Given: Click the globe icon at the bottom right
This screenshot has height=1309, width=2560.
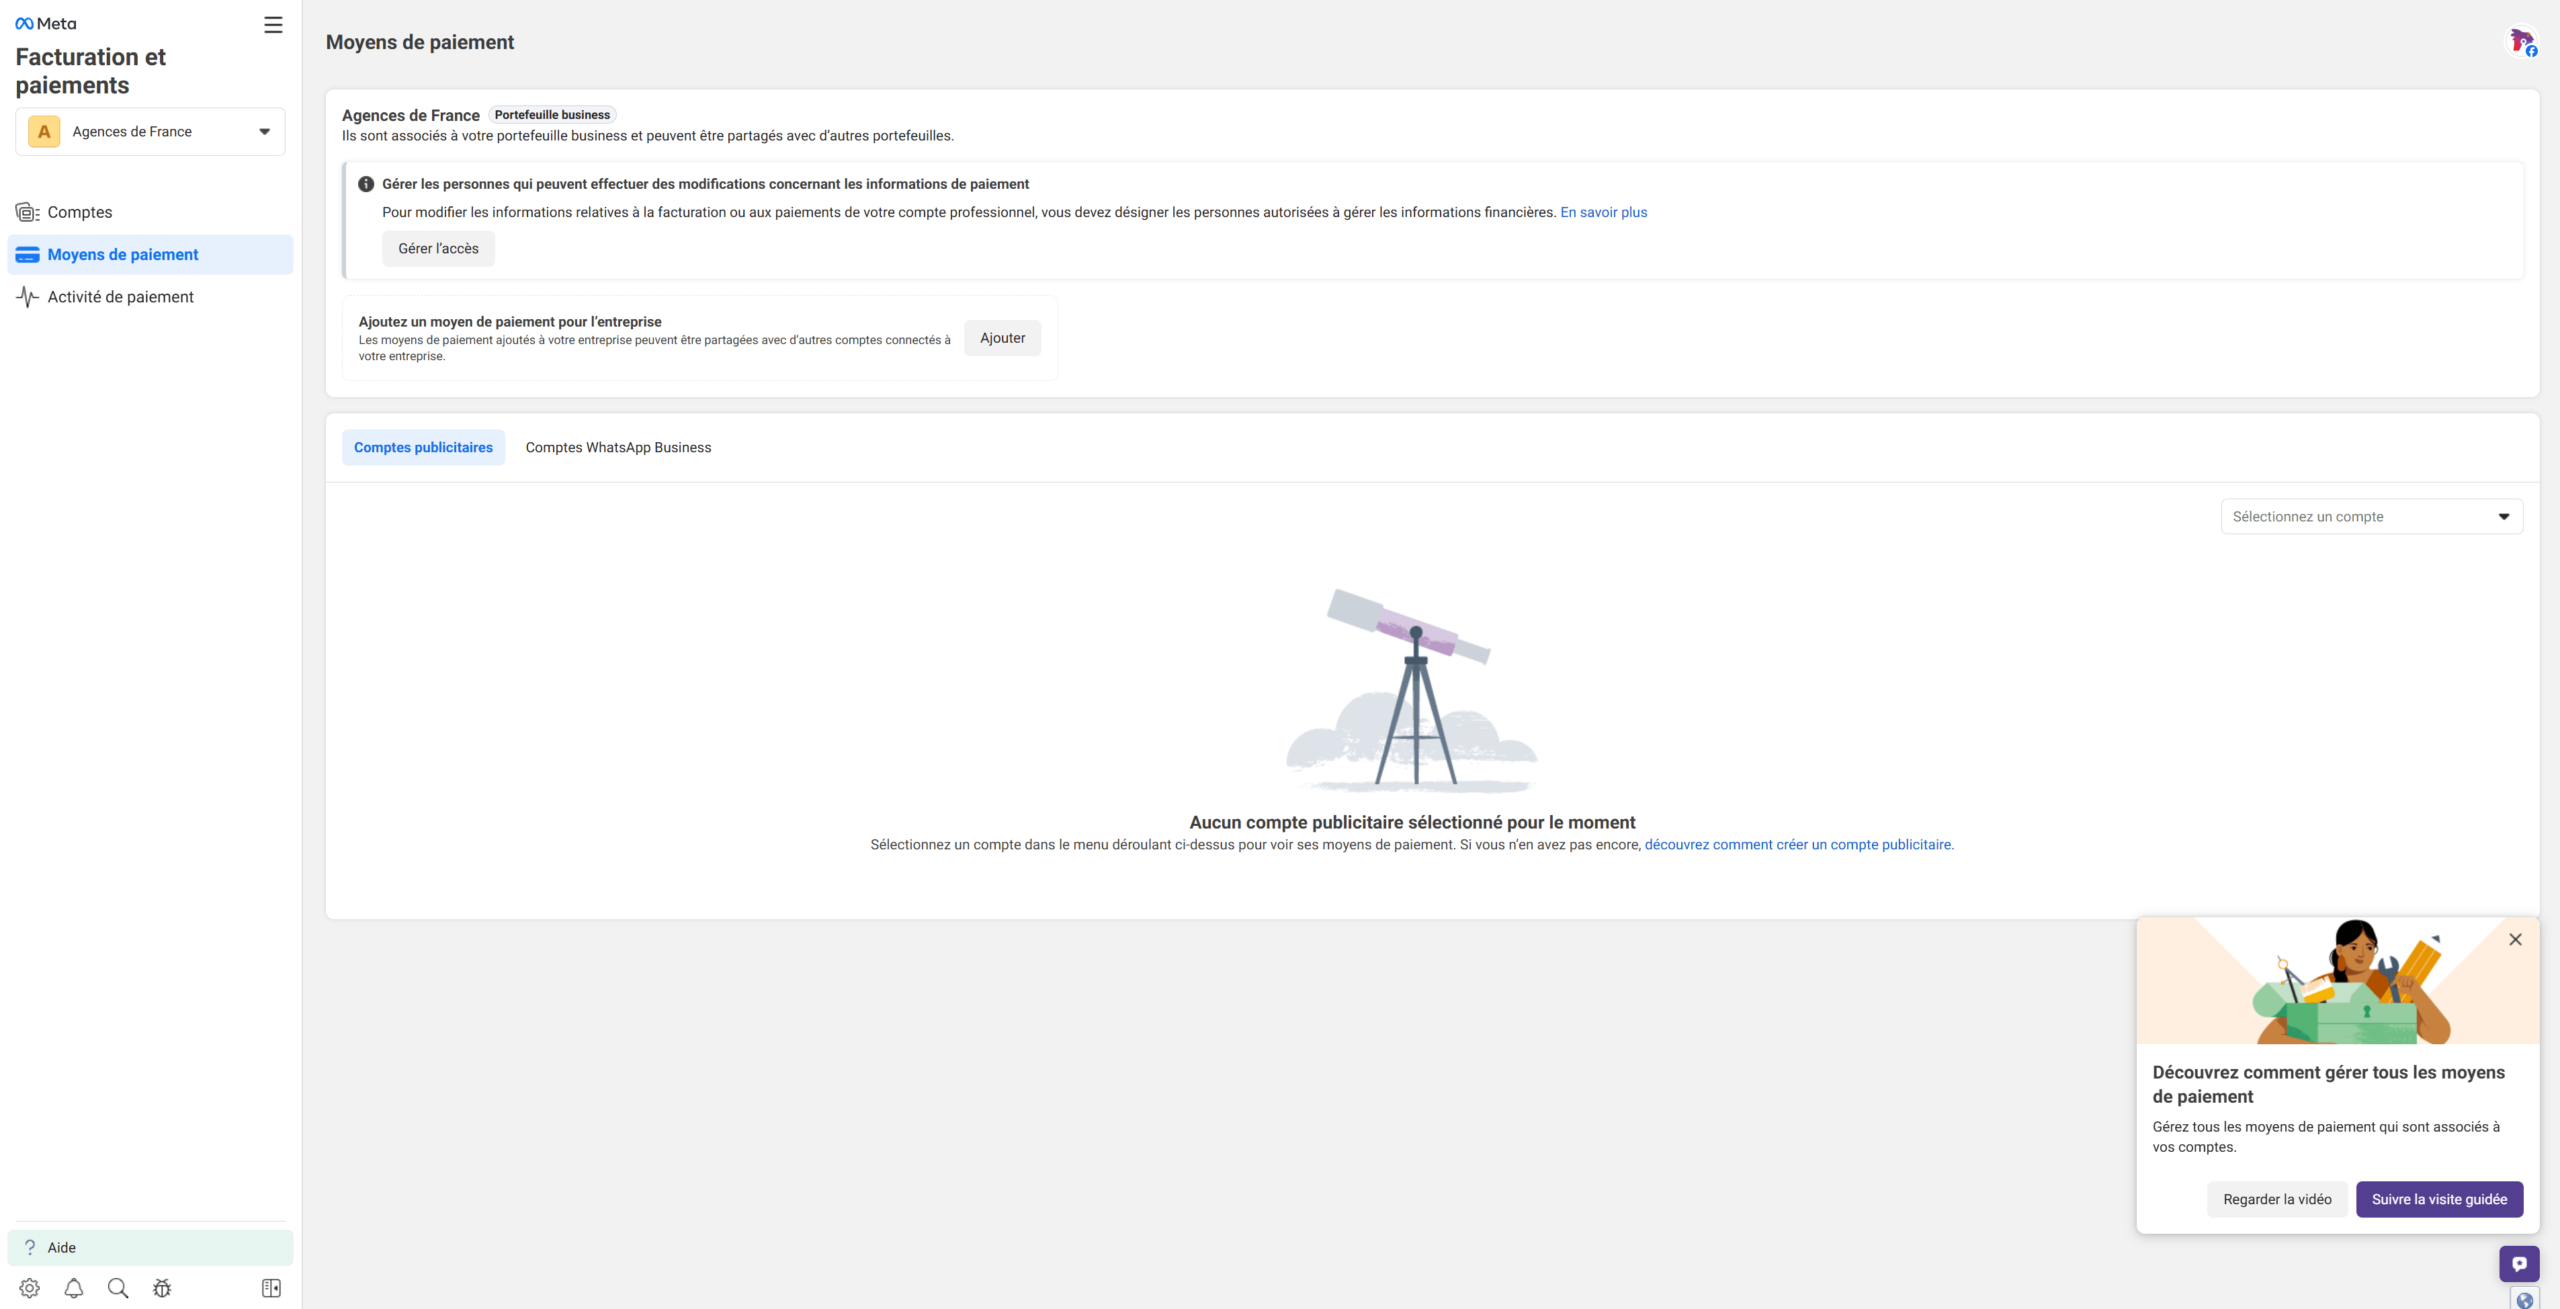Looking at the screenshot, I should tap(2524, 1300).
